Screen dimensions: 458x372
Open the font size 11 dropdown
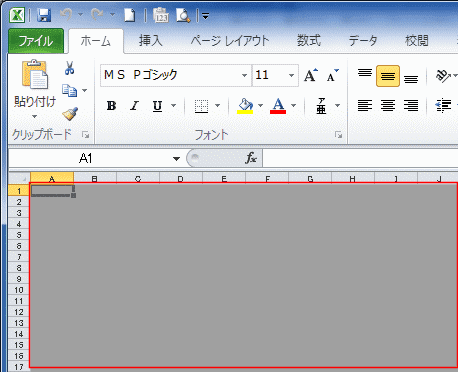click(291, 75)
